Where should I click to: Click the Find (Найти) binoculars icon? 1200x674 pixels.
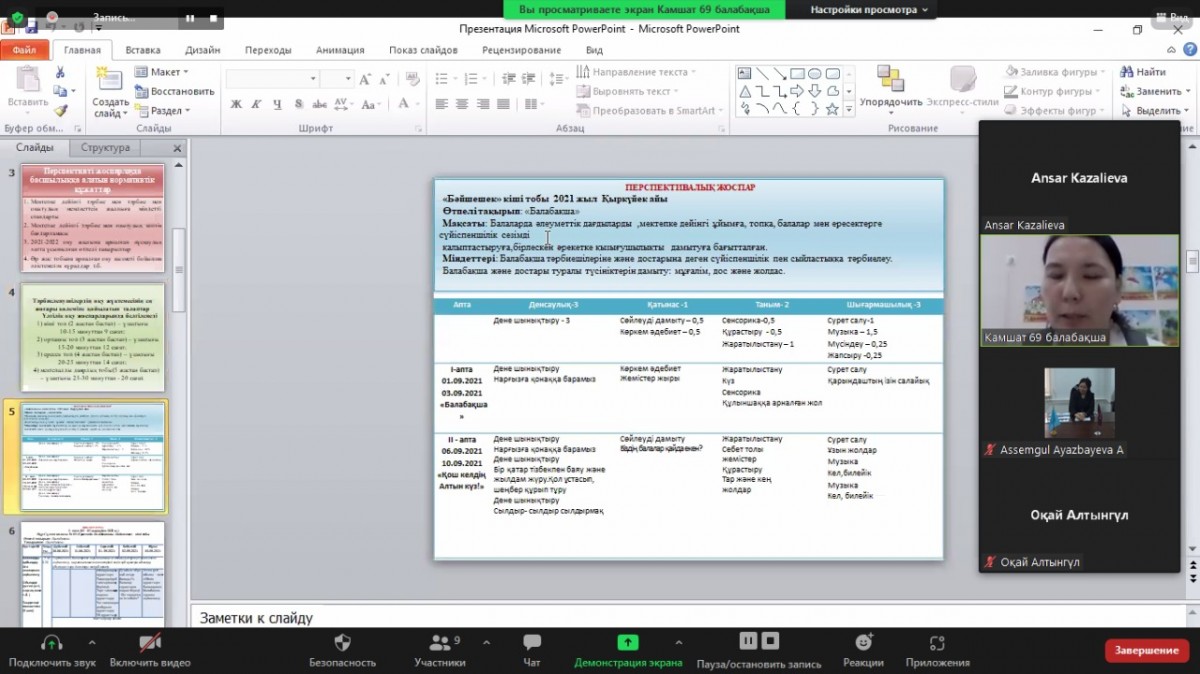tap(1128, 72)
